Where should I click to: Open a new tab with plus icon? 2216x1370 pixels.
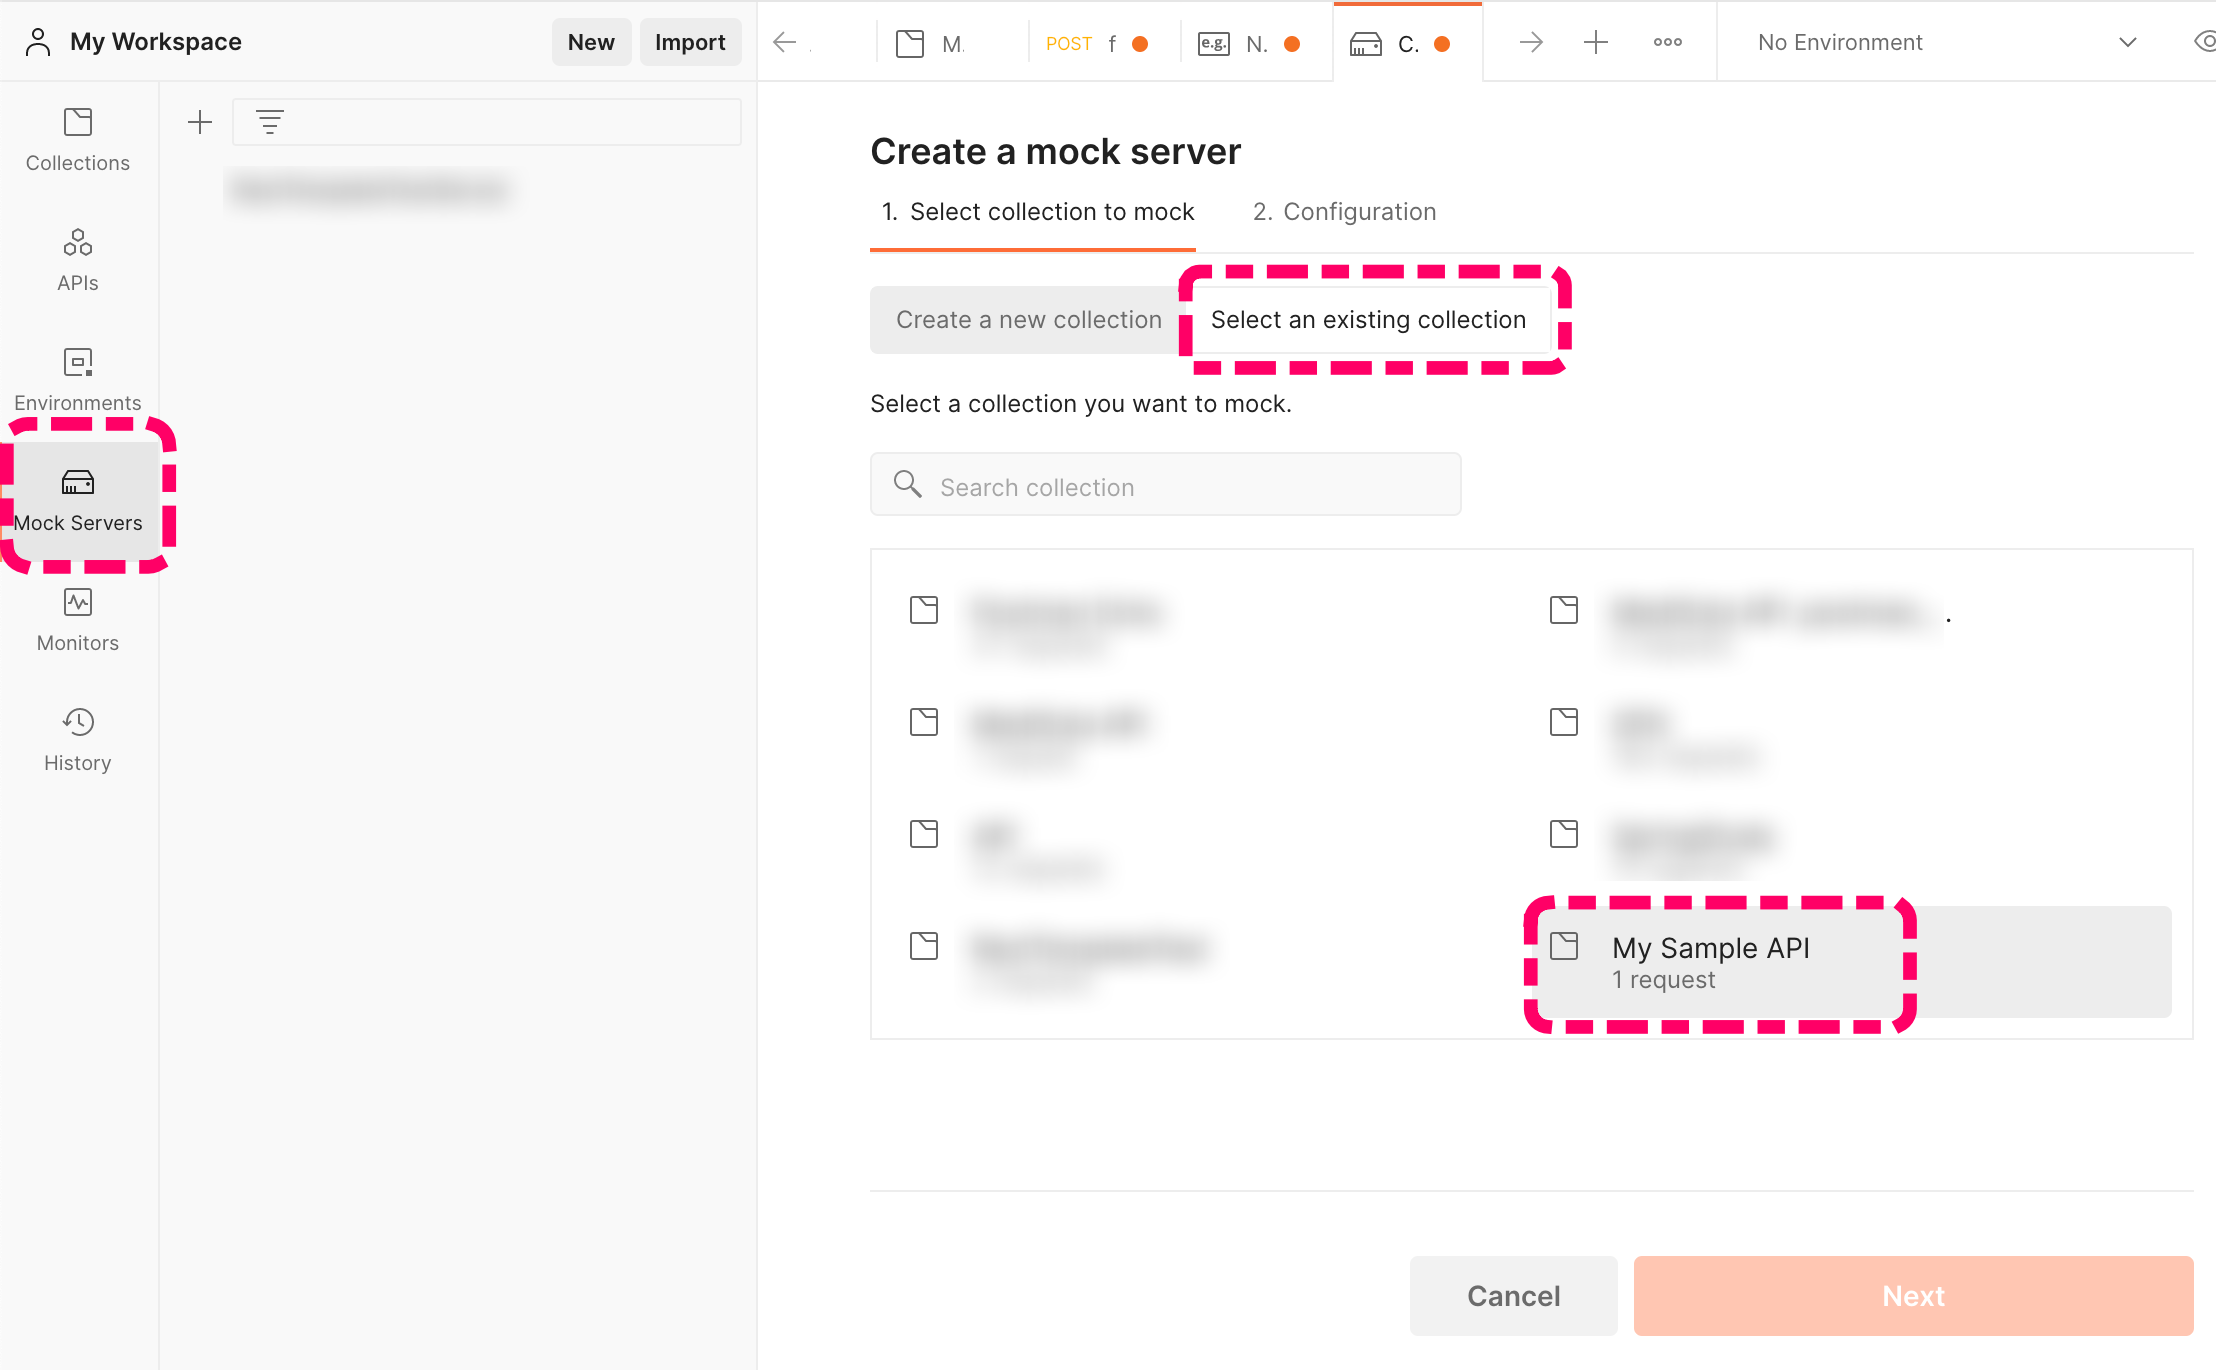point(1596,42)
